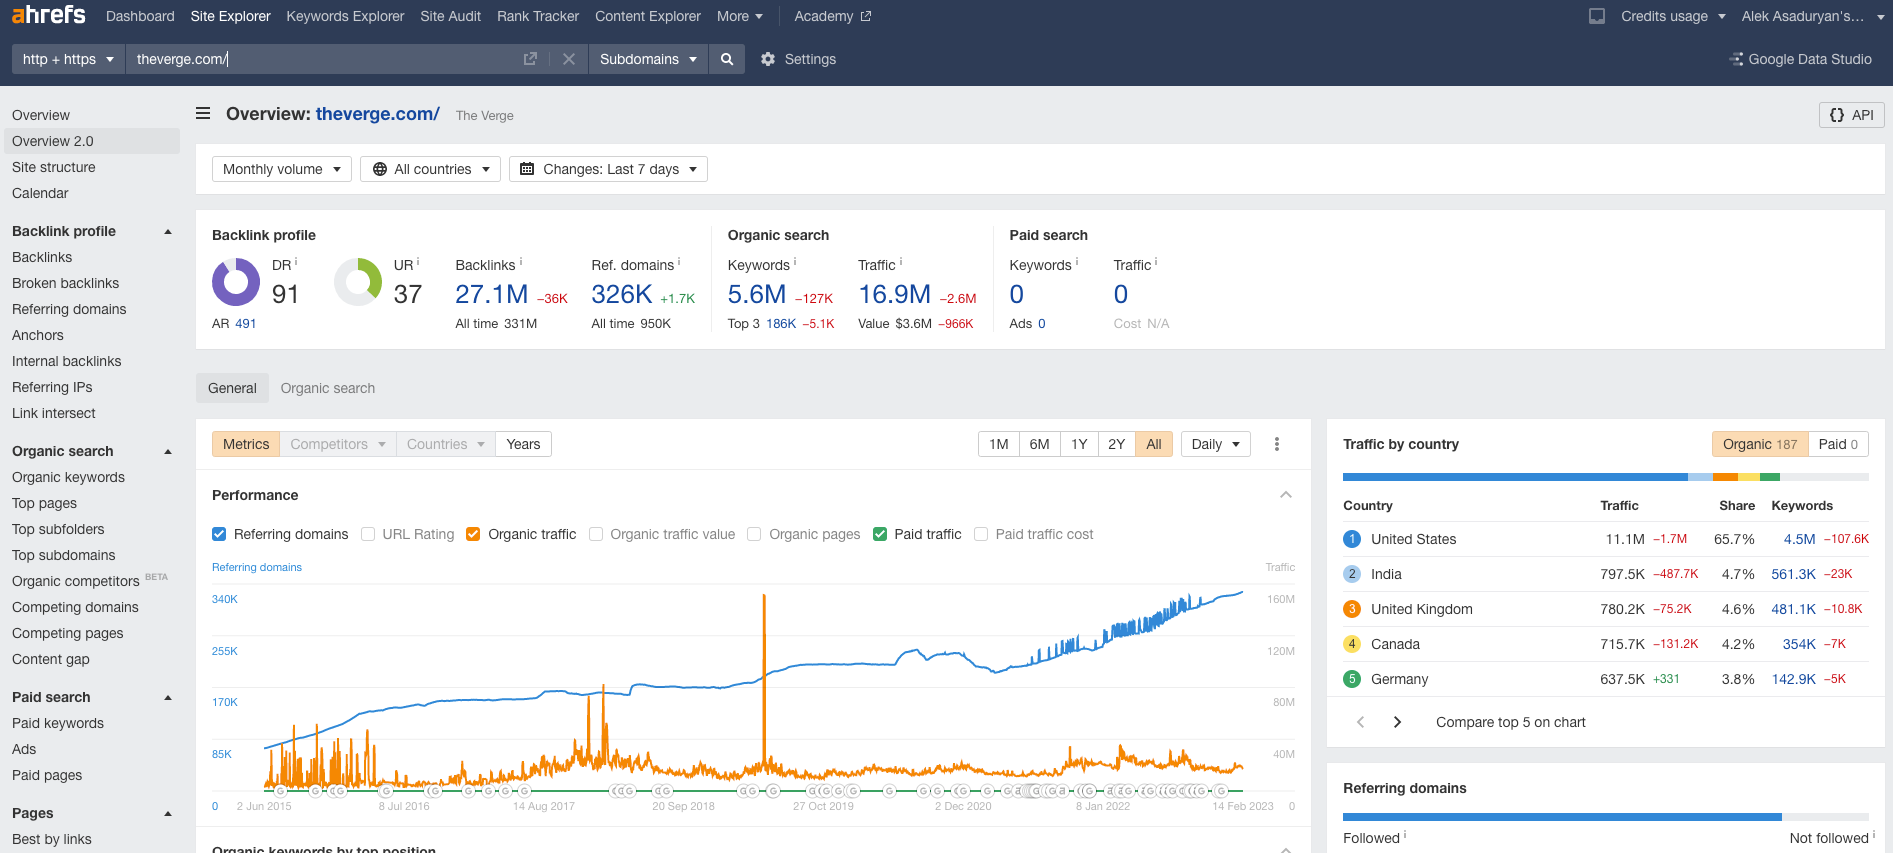Clear the URL field with X icon
This screenshot has width=1893, height=853.
(x=568, y=59)
